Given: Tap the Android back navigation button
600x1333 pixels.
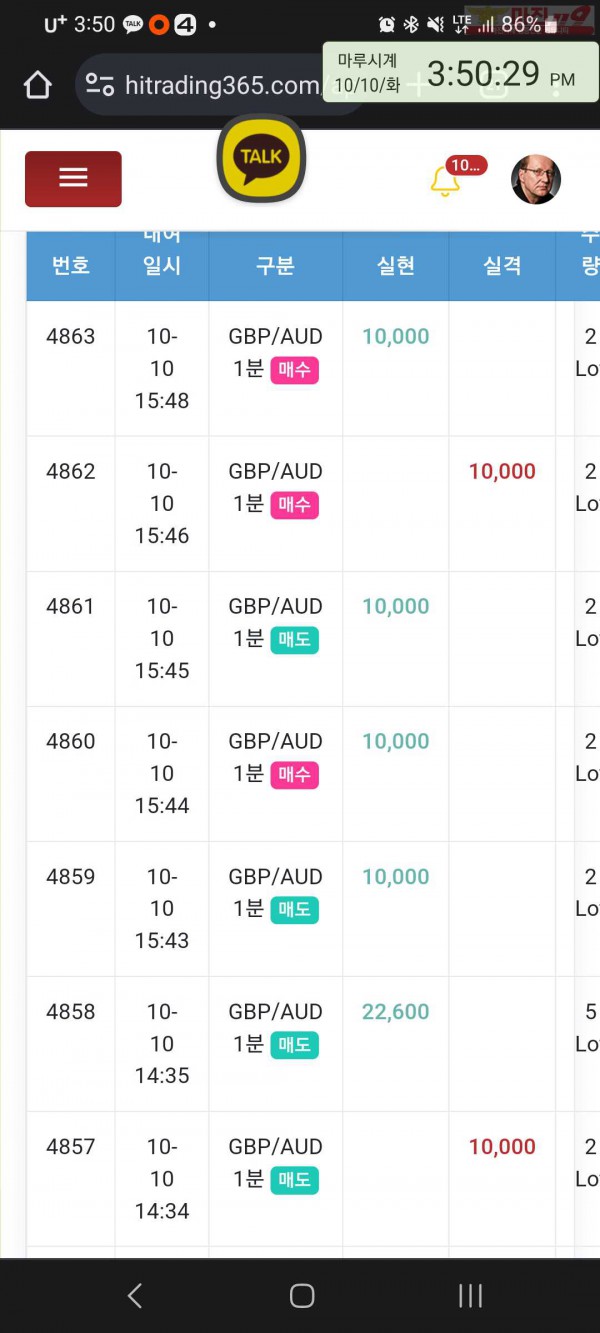Looking at the screenshot, I should click(135, 1296).
